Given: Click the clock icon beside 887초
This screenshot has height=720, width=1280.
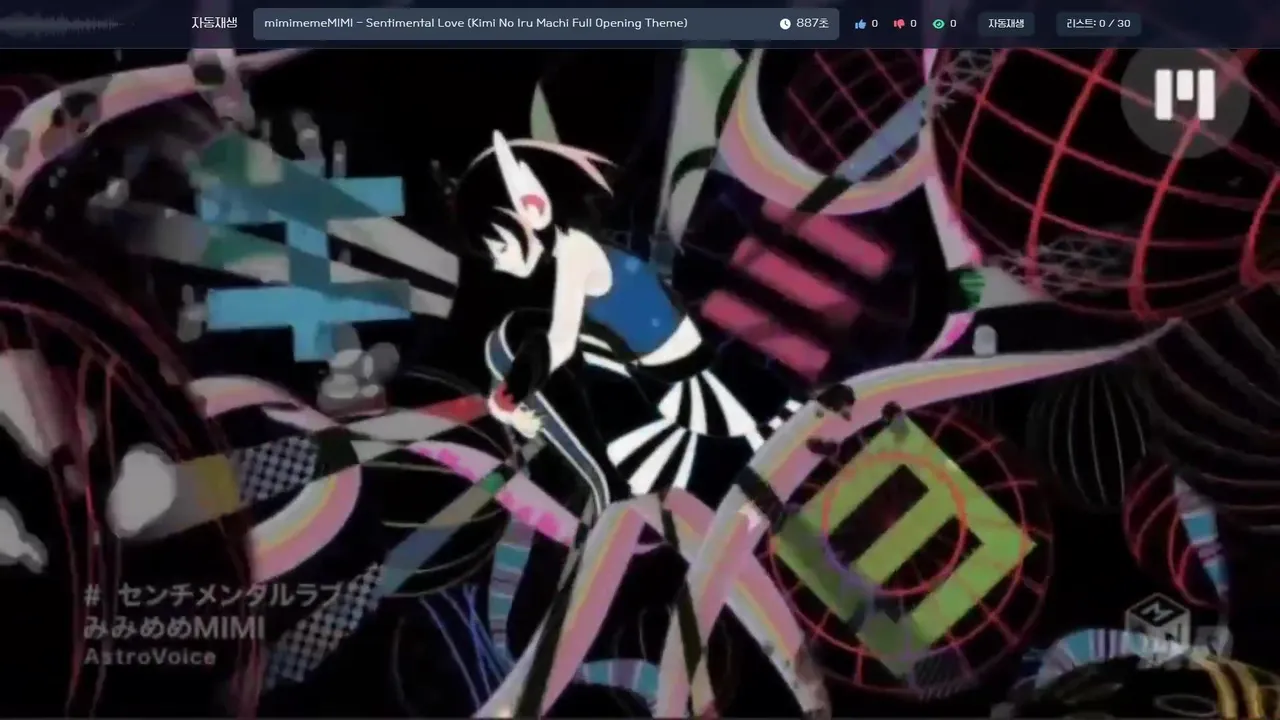Looking at the screenshot, I should [785, 24].
